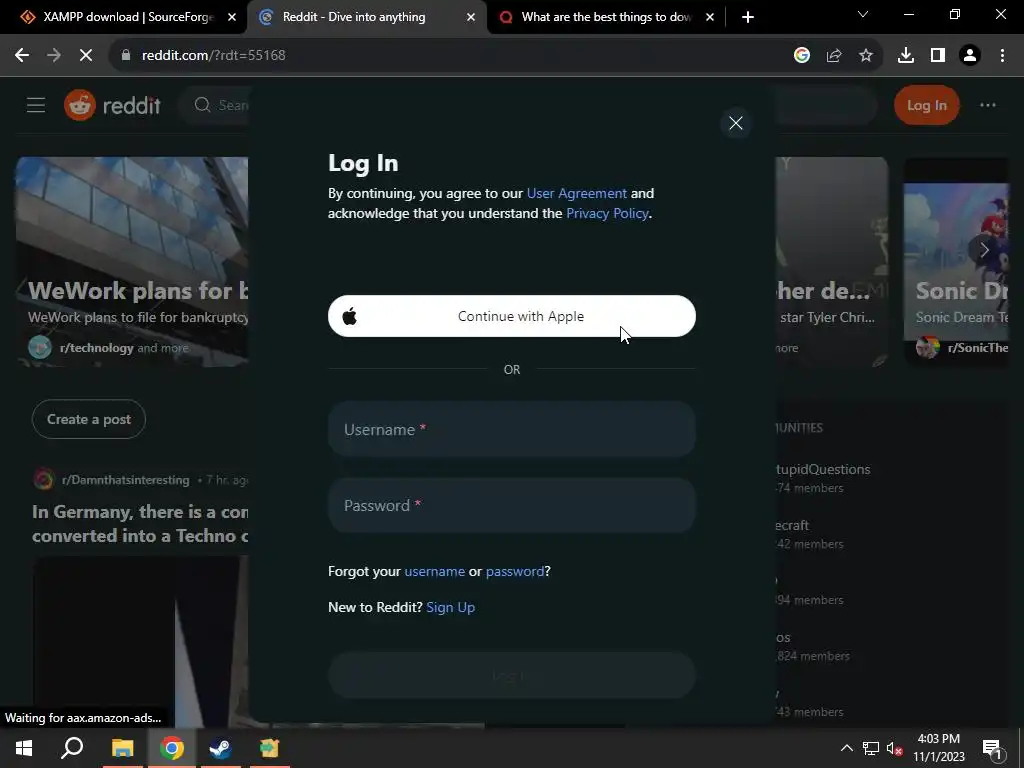Advance trending carousel with right chevron
The width and height of the screenshot is (1024, 768).
click(x=984, y=249)
